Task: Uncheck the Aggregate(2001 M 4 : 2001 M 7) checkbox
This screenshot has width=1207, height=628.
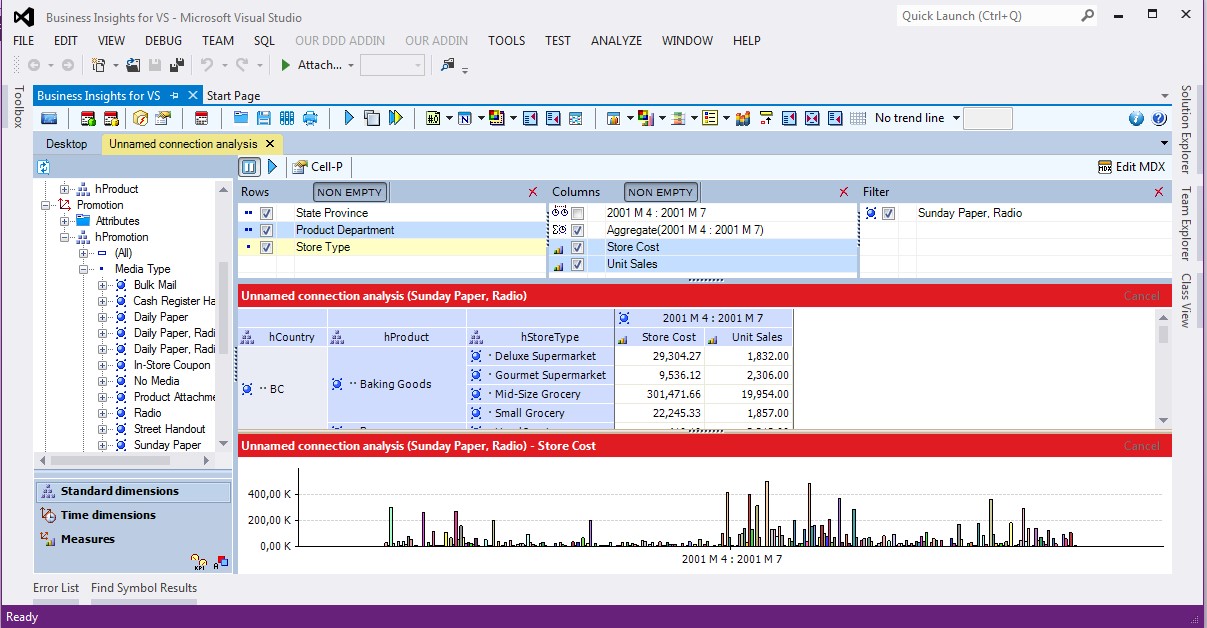Action: 577,230
